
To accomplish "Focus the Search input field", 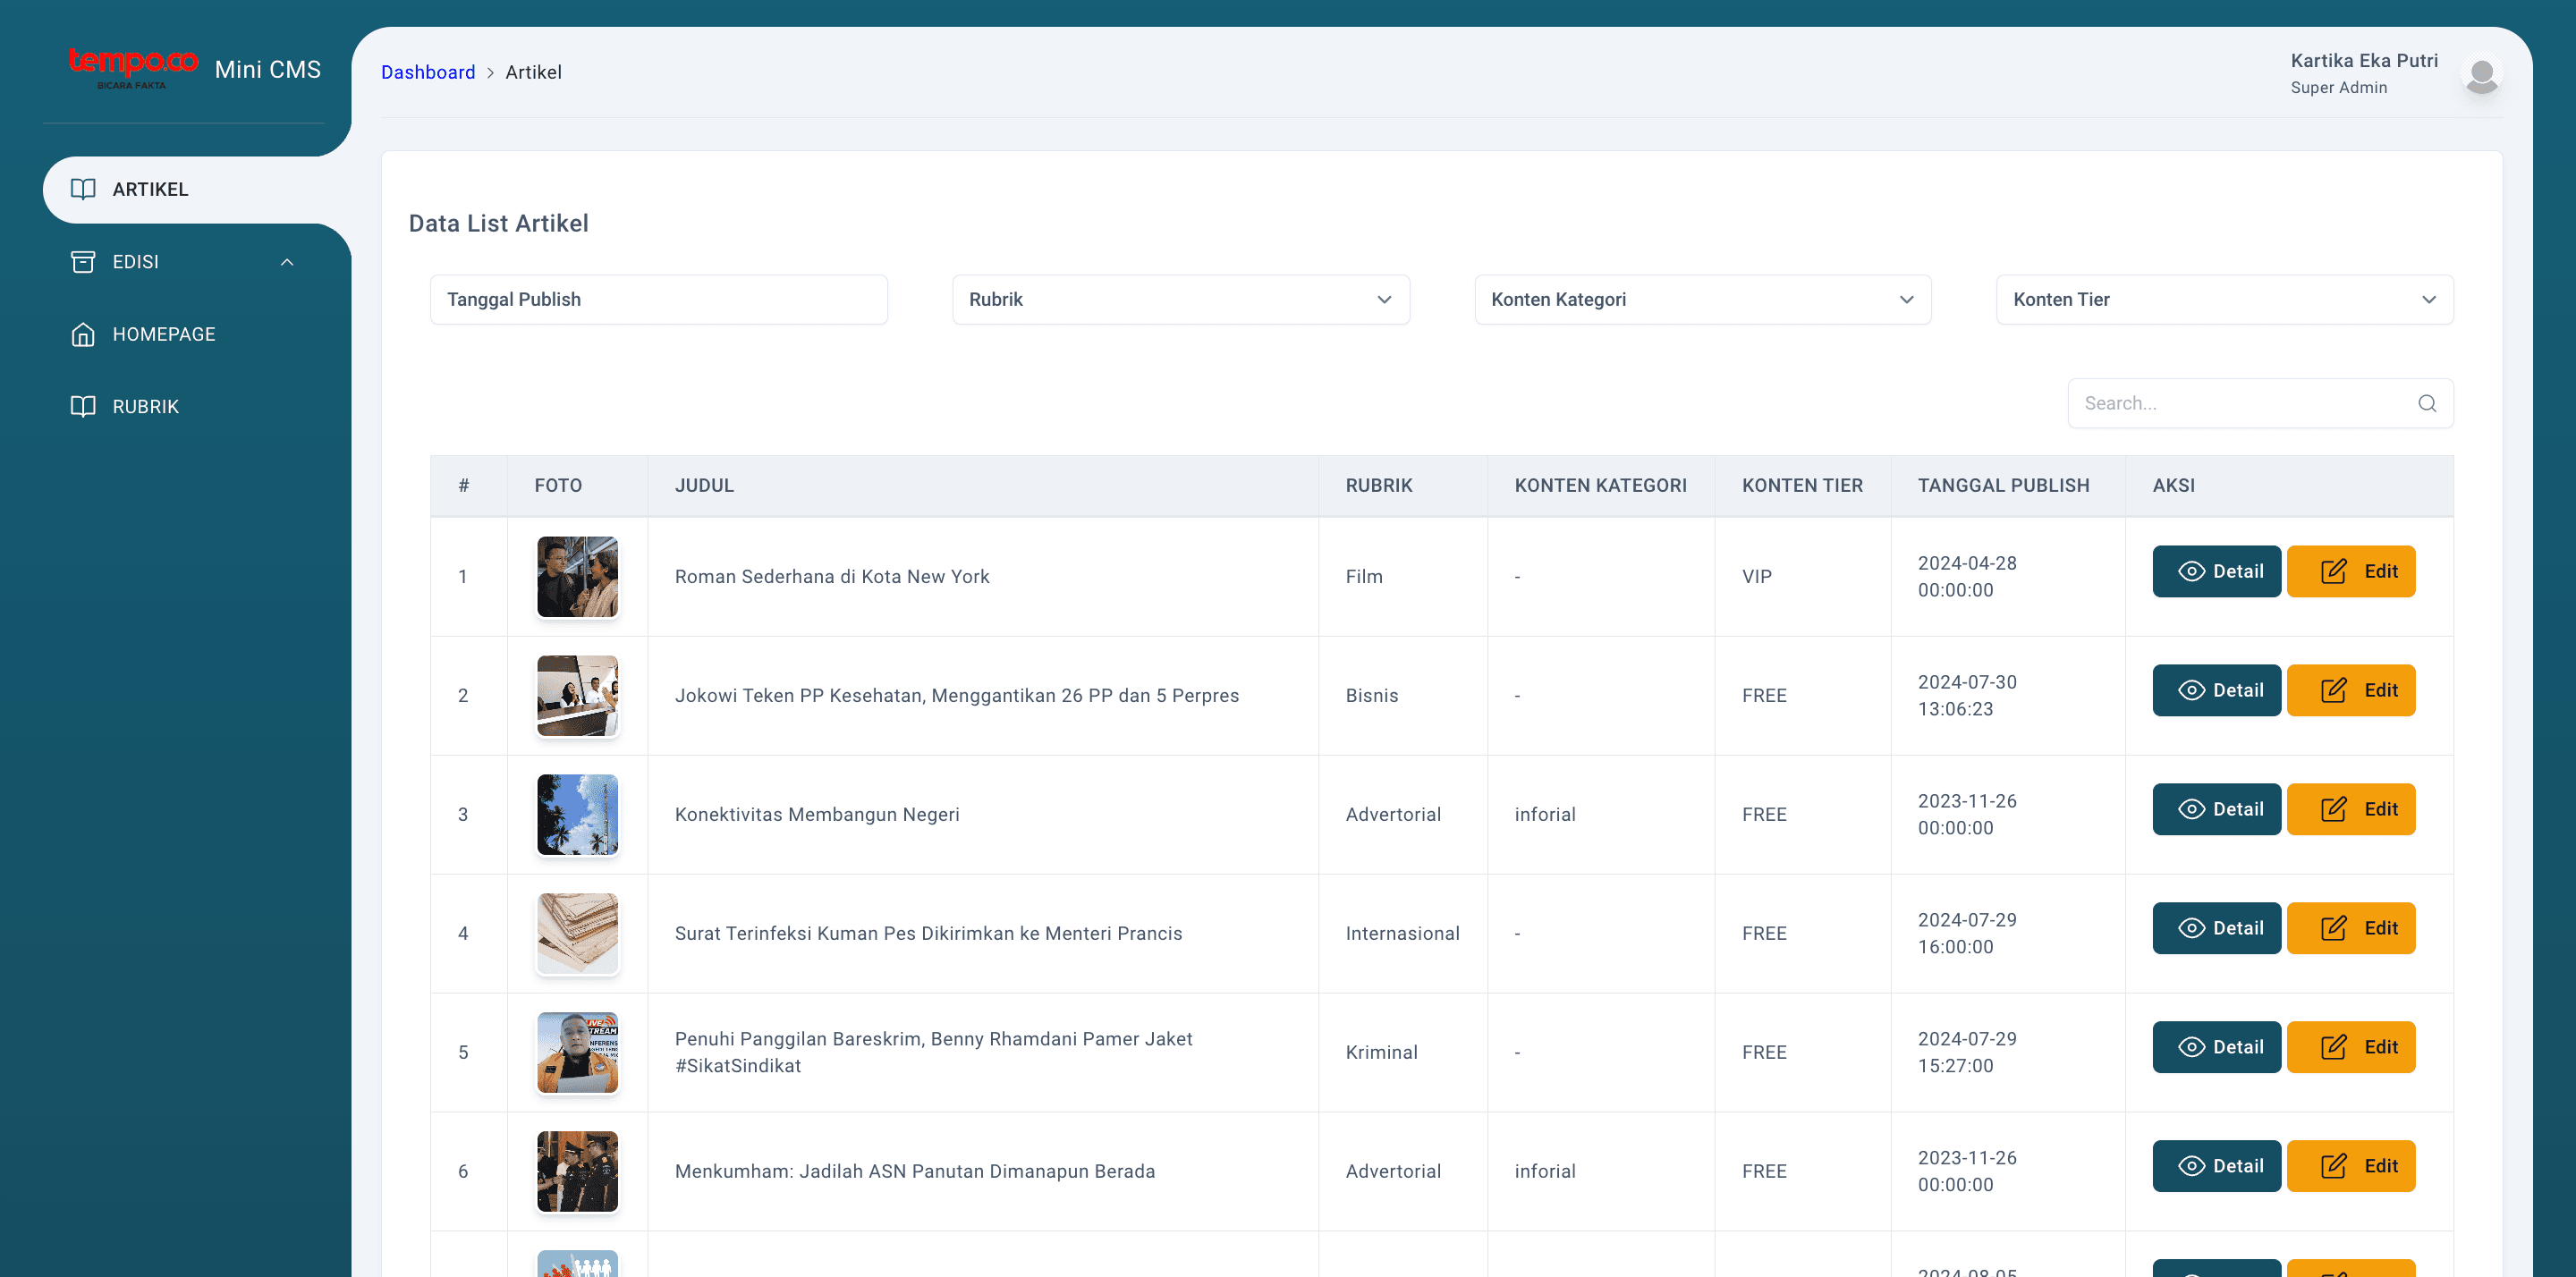I will [x=2260, y=403].
